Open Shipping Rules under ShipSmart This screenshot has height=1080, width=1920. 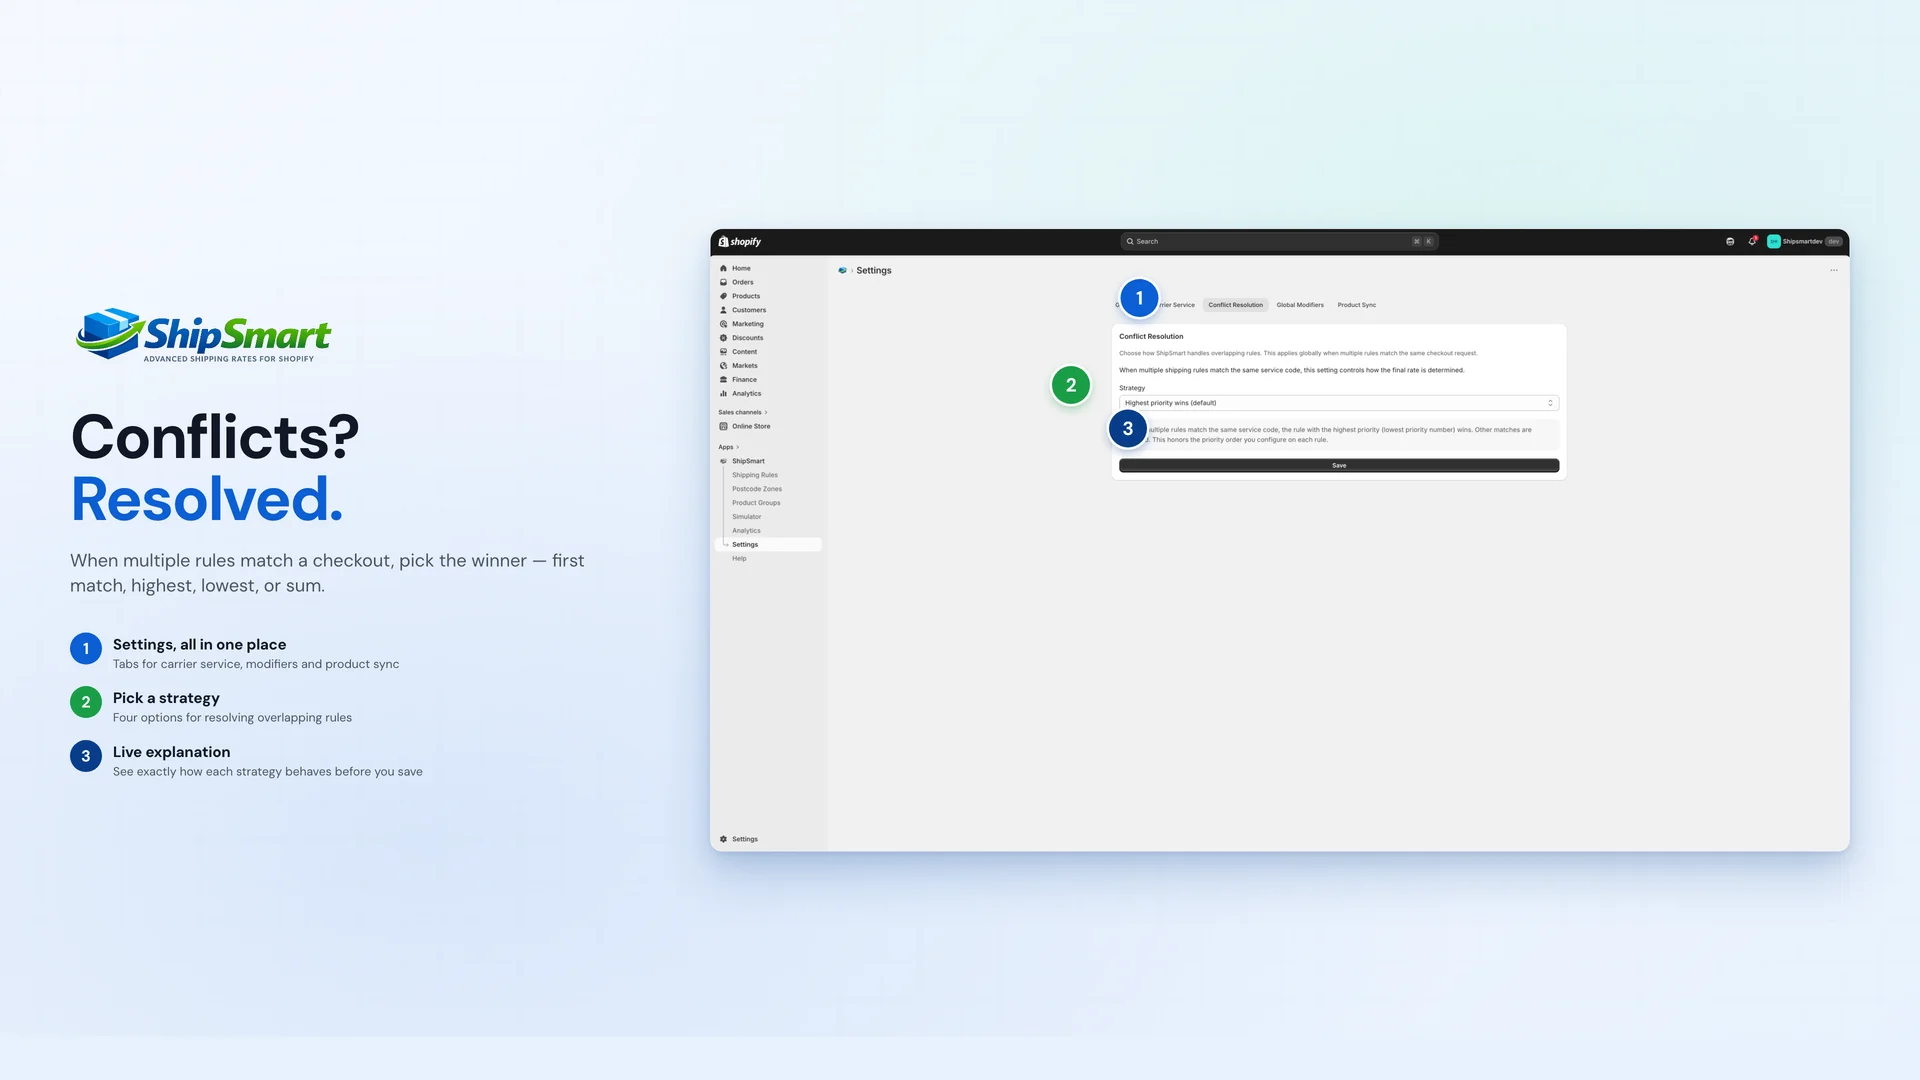(755, 475)
